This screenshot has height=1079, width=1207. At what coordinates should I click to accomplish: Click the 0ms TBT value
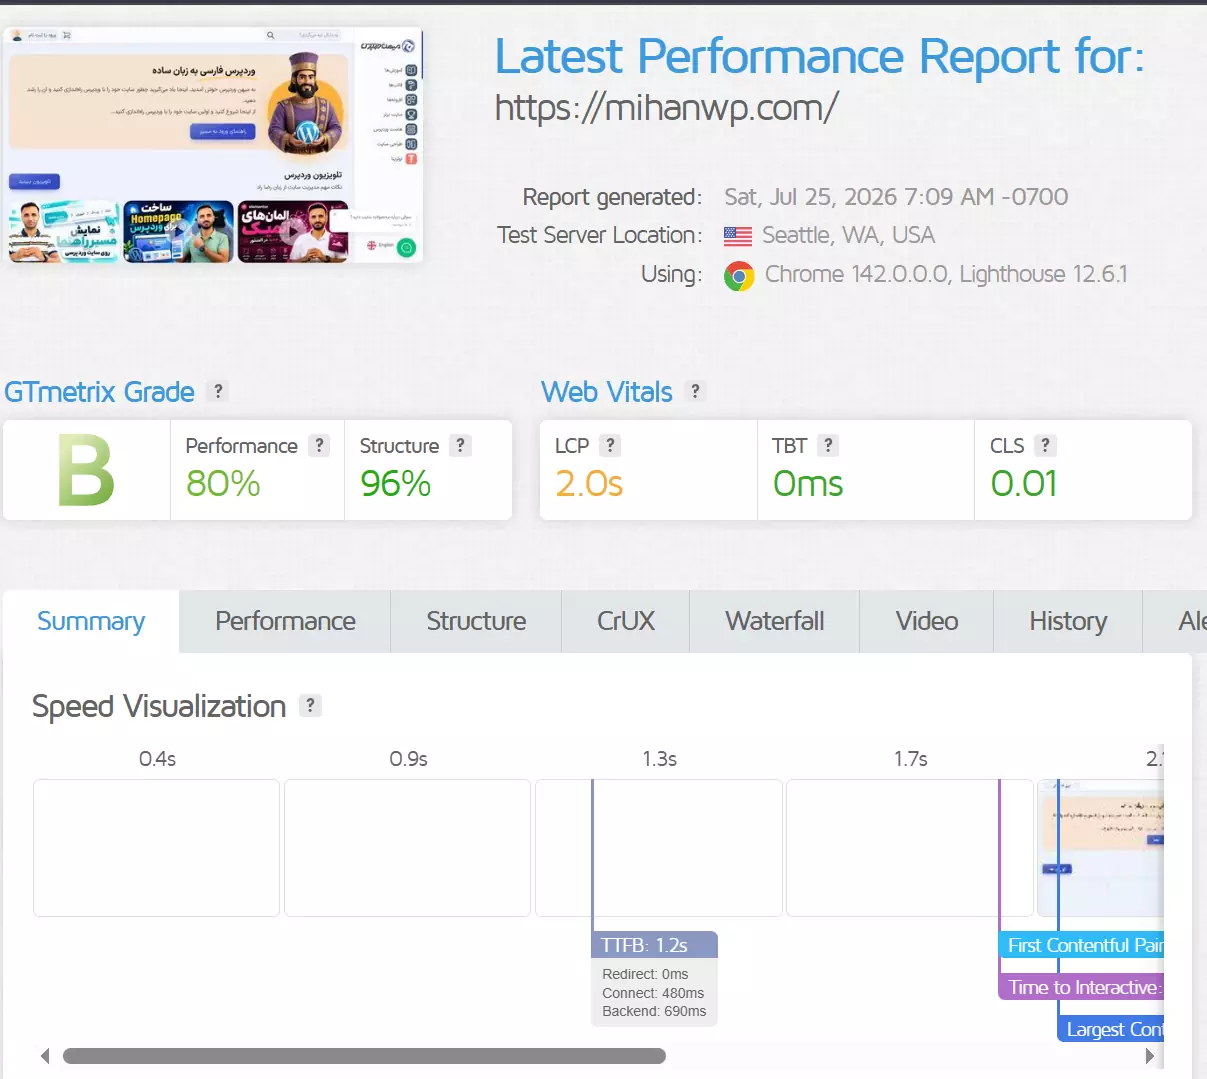coord(808,484)
